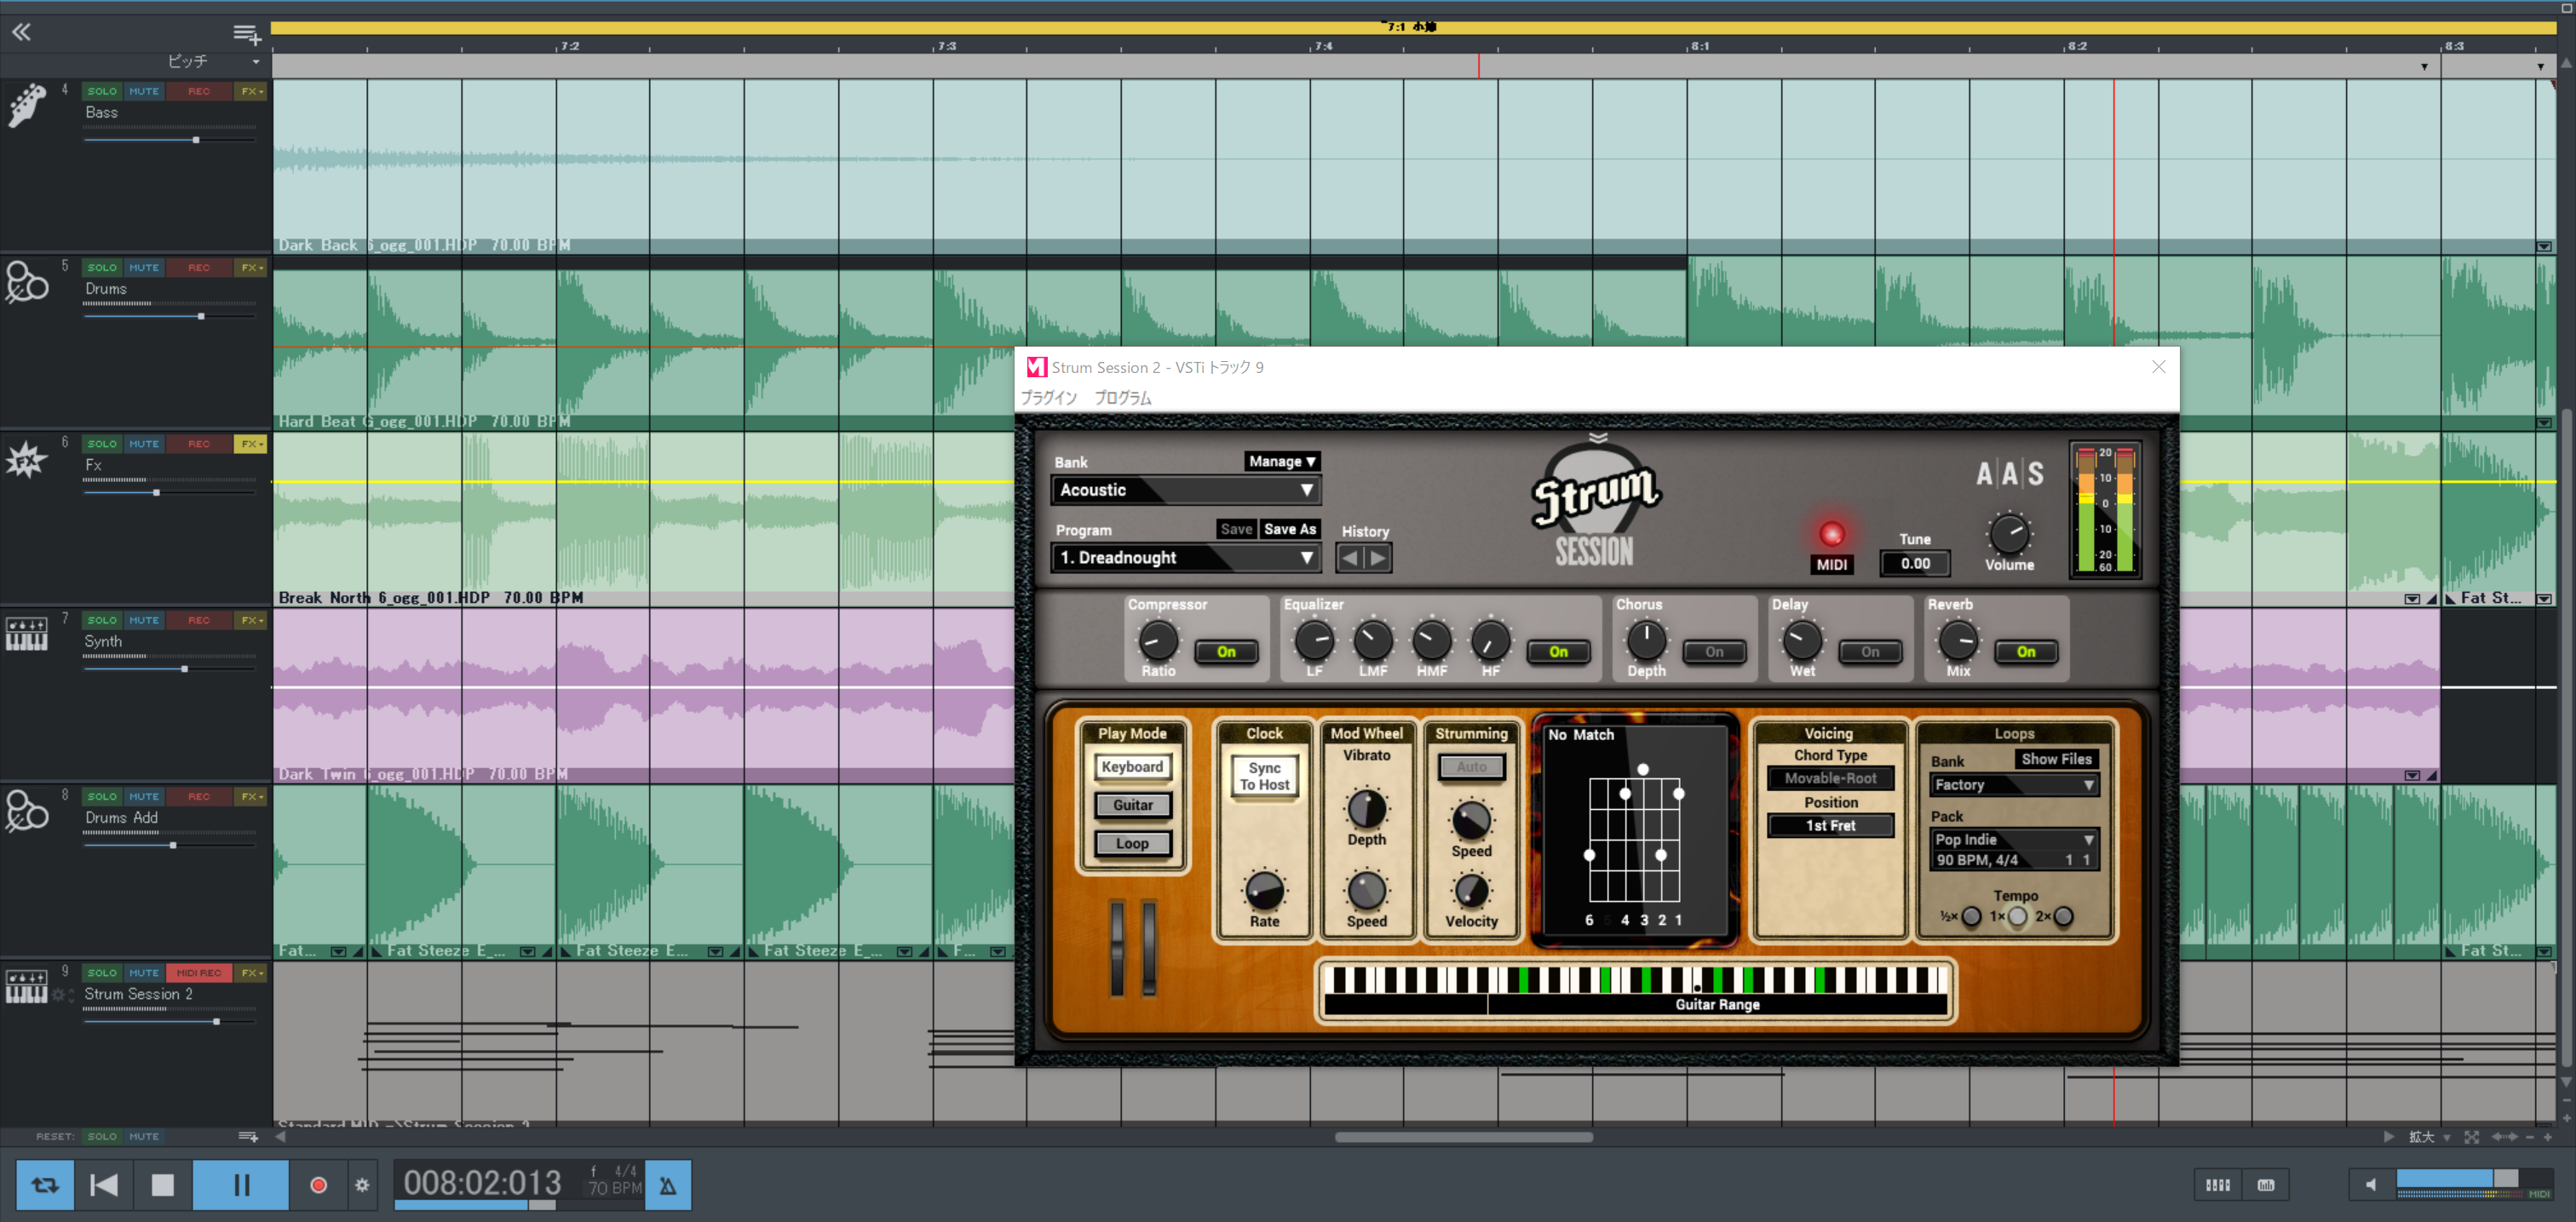
Task: Toggle the metronome icon
Action: (x=668, y=1185)
